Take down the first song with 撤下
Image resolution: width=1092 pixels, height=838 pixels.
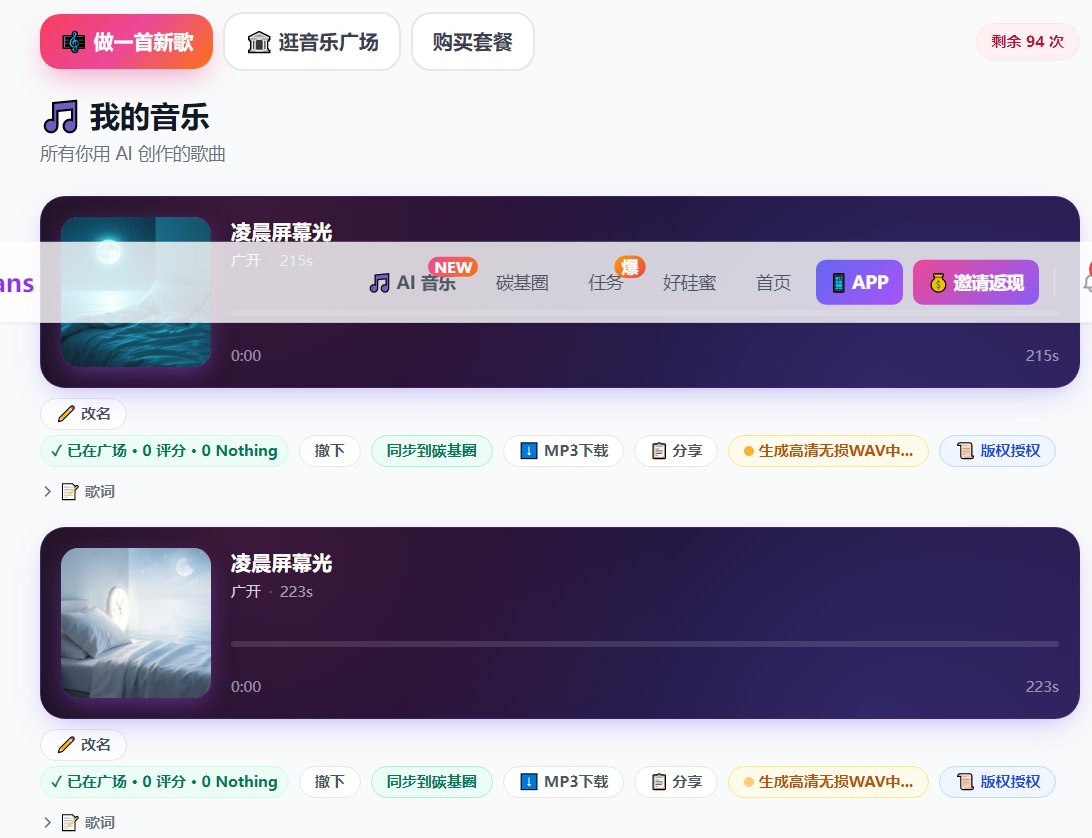[330, 451]
